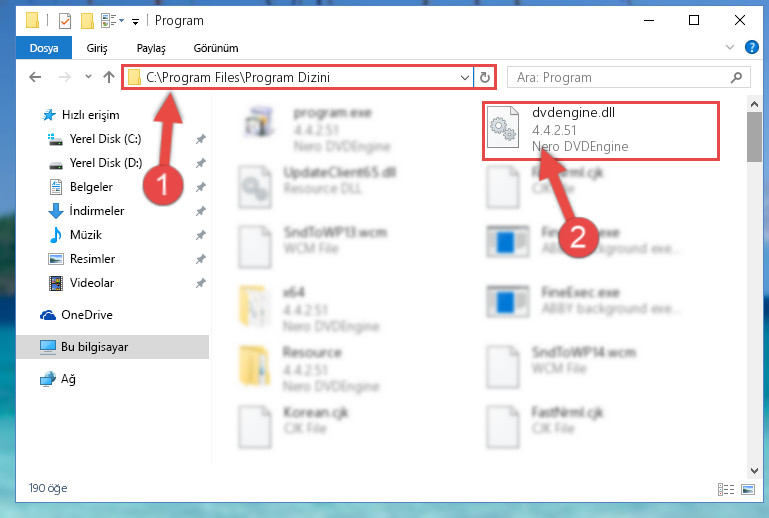The image size is (769, 518).
Task: Switch to details list view icon
Action: (726, 489)
